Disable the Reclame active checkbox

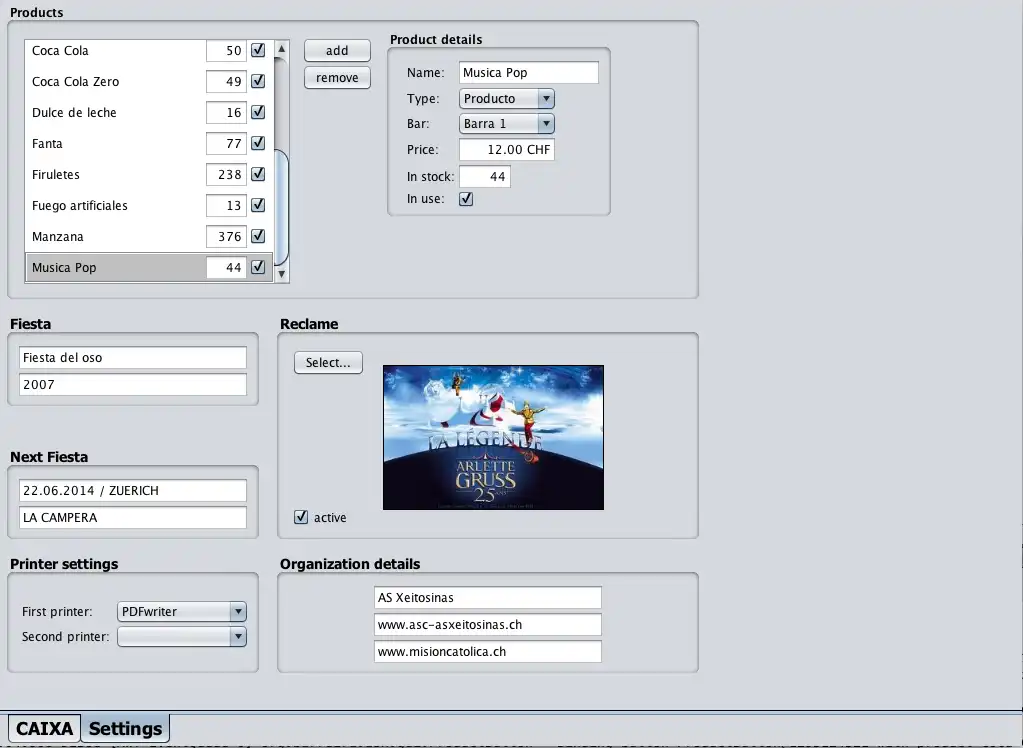point(301,517)
